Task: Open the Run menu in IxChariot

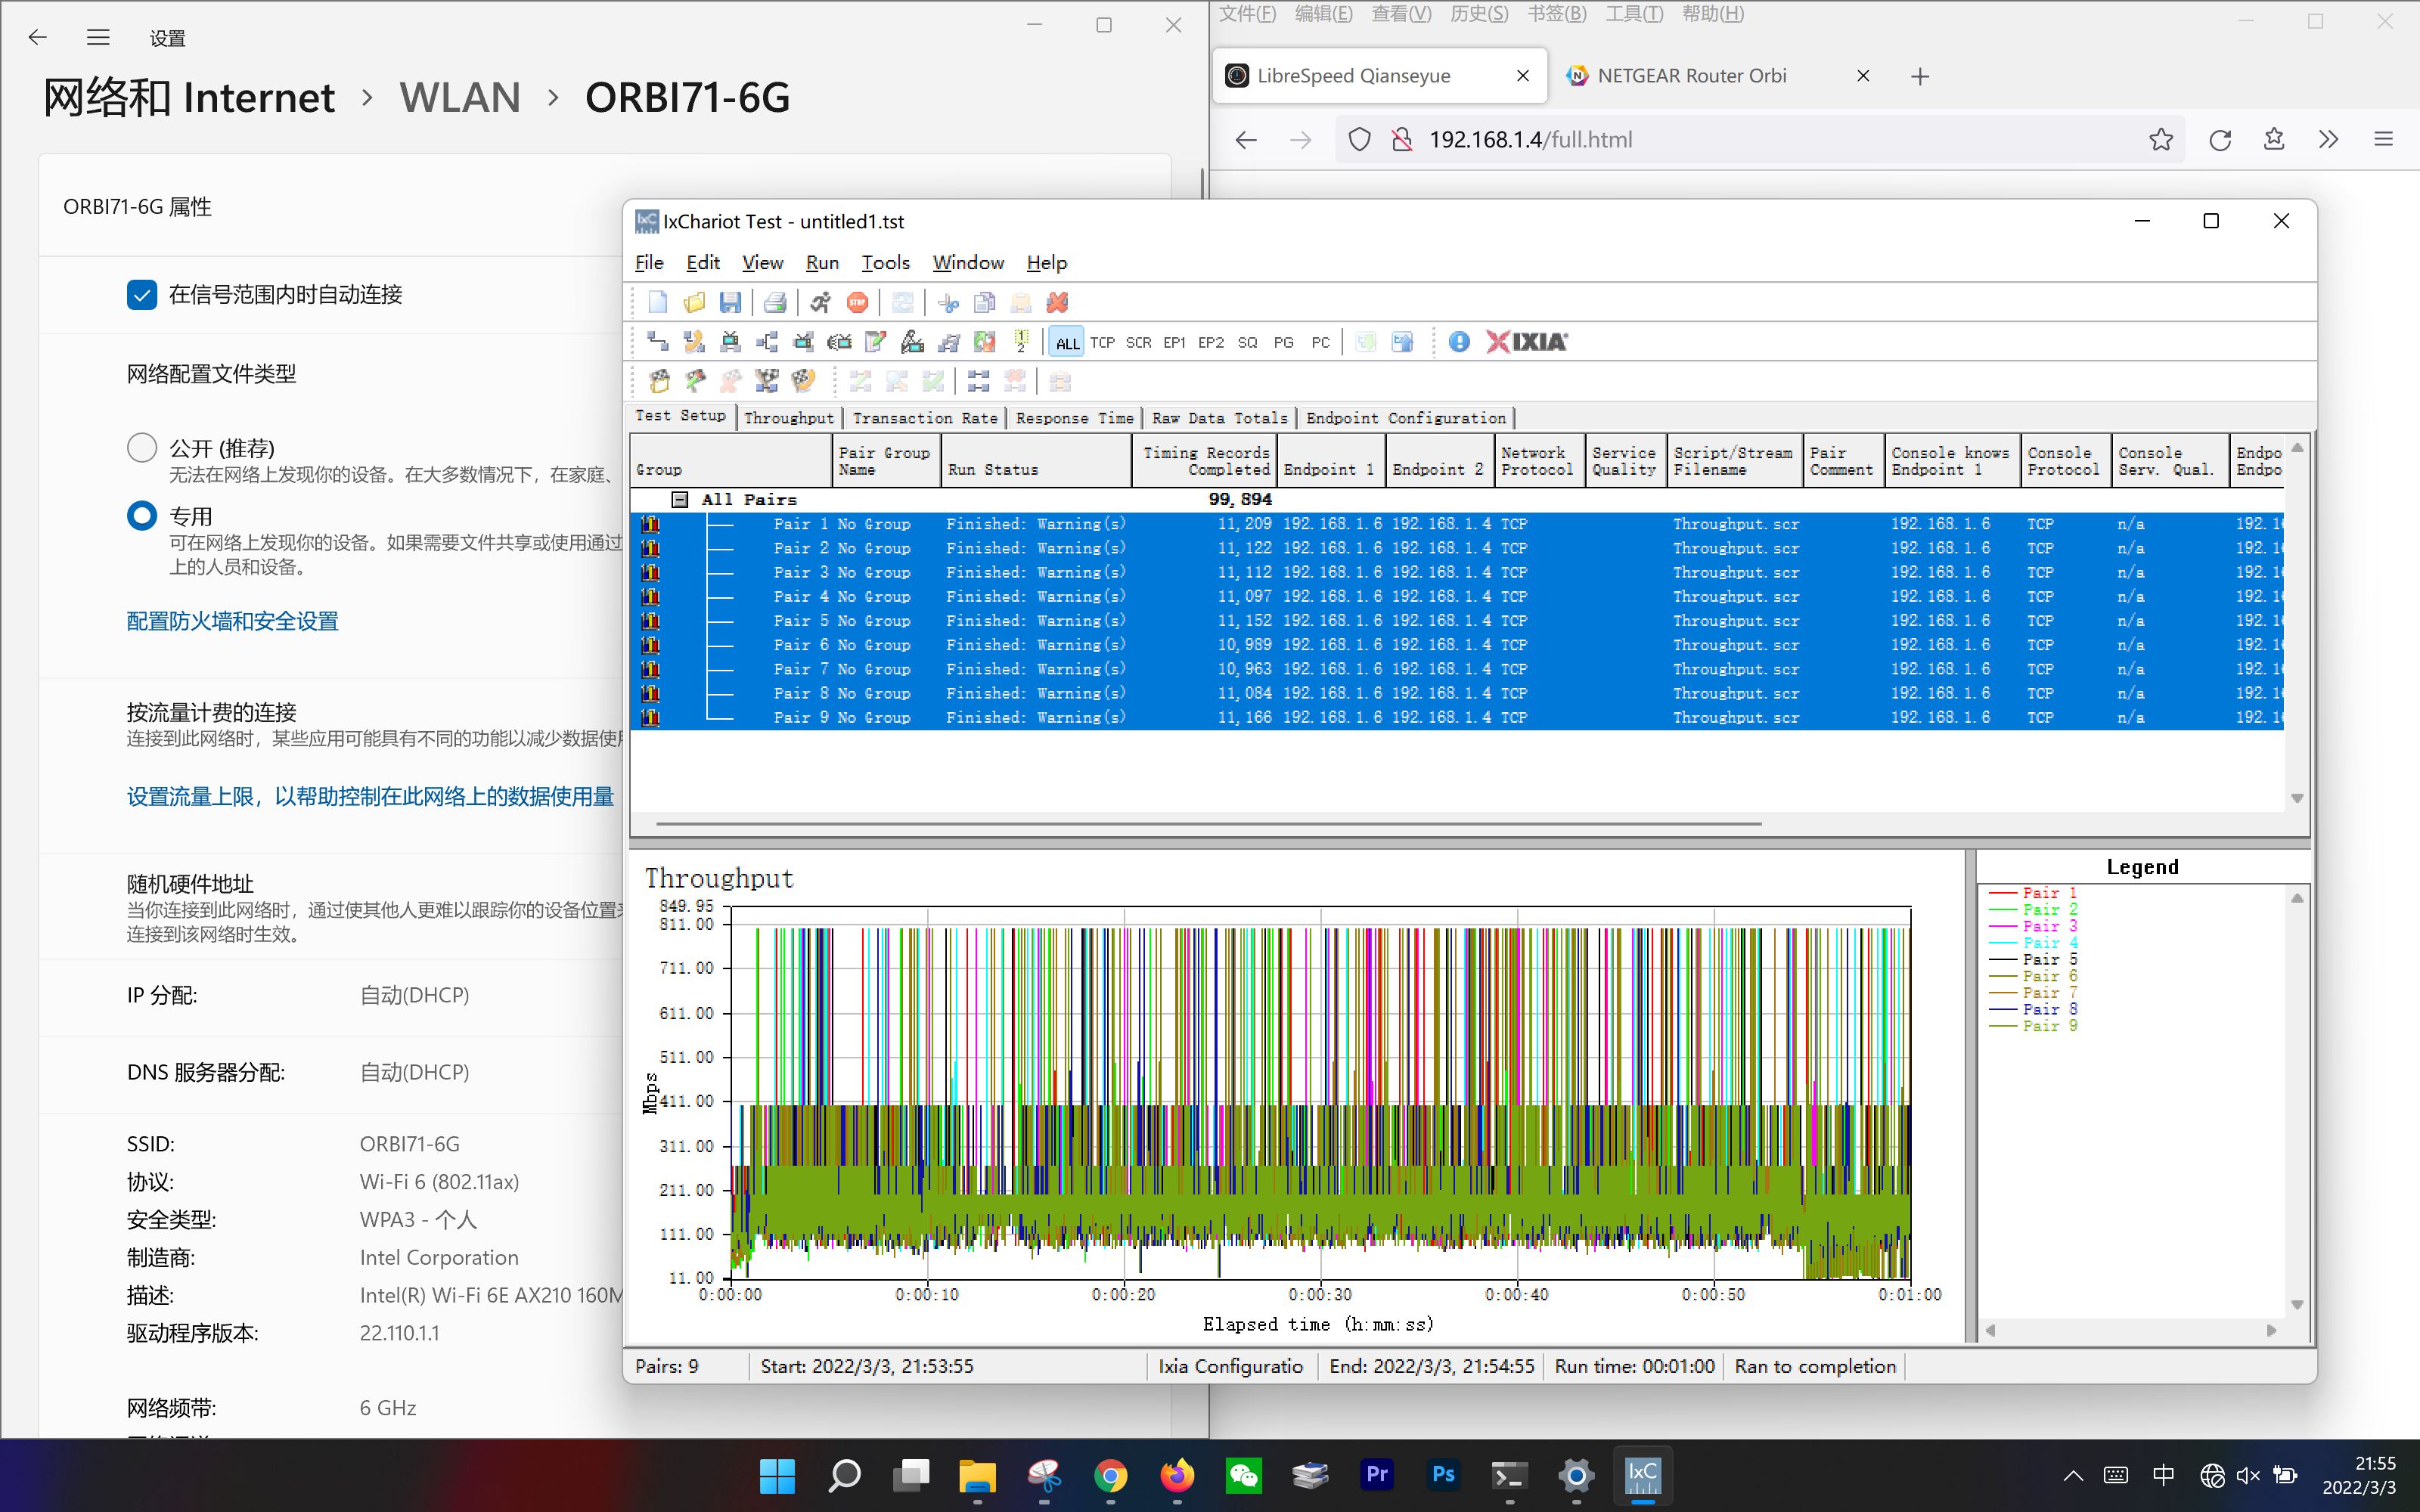Action: coord(822,262)
